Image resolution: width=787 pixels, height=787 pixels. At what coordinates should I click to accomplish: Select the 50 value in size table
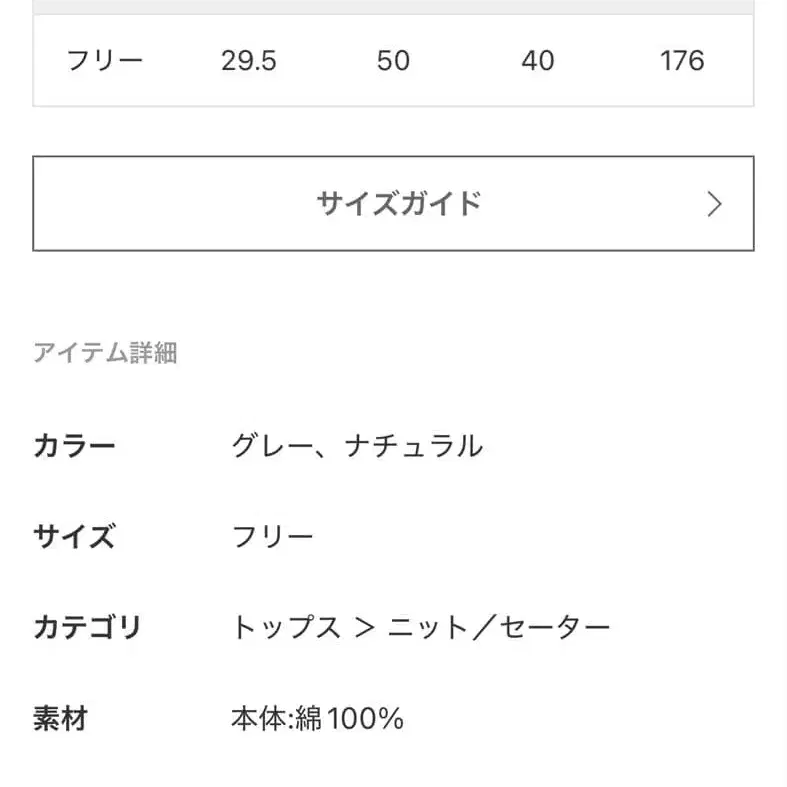pos(393,60)
